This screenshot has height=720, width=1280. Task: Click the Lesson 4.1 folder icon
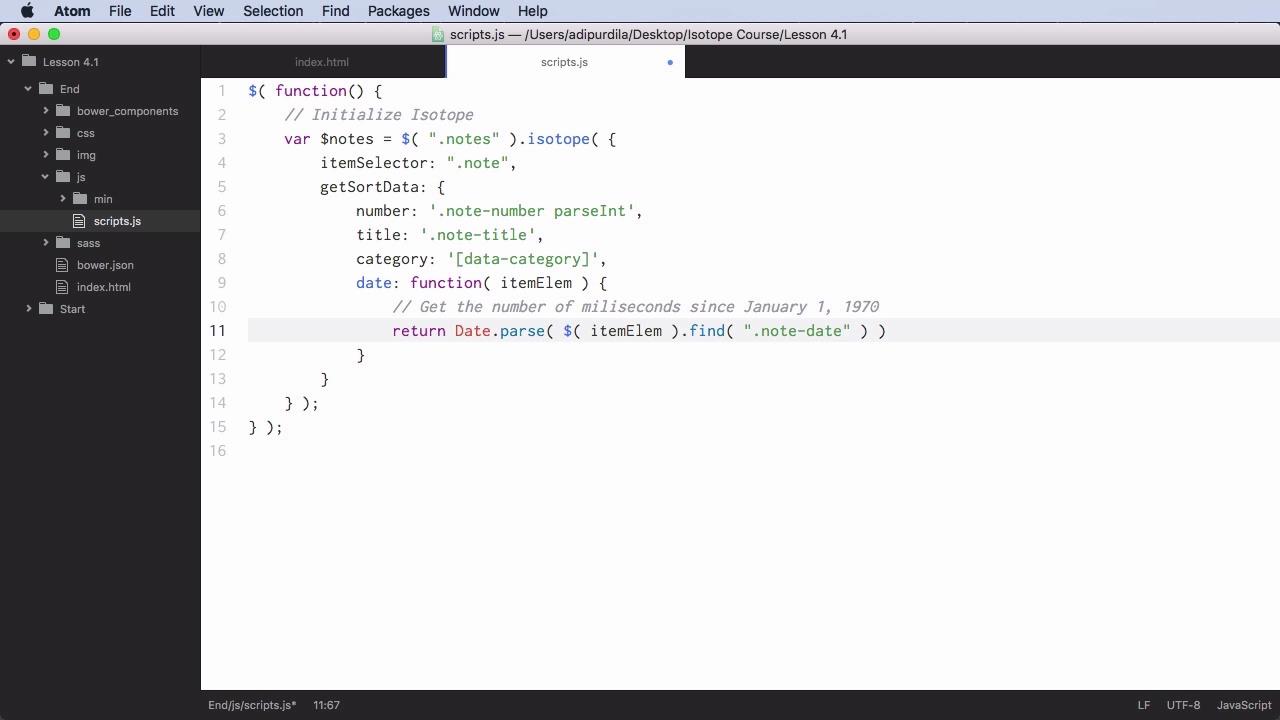coord(28,61)
